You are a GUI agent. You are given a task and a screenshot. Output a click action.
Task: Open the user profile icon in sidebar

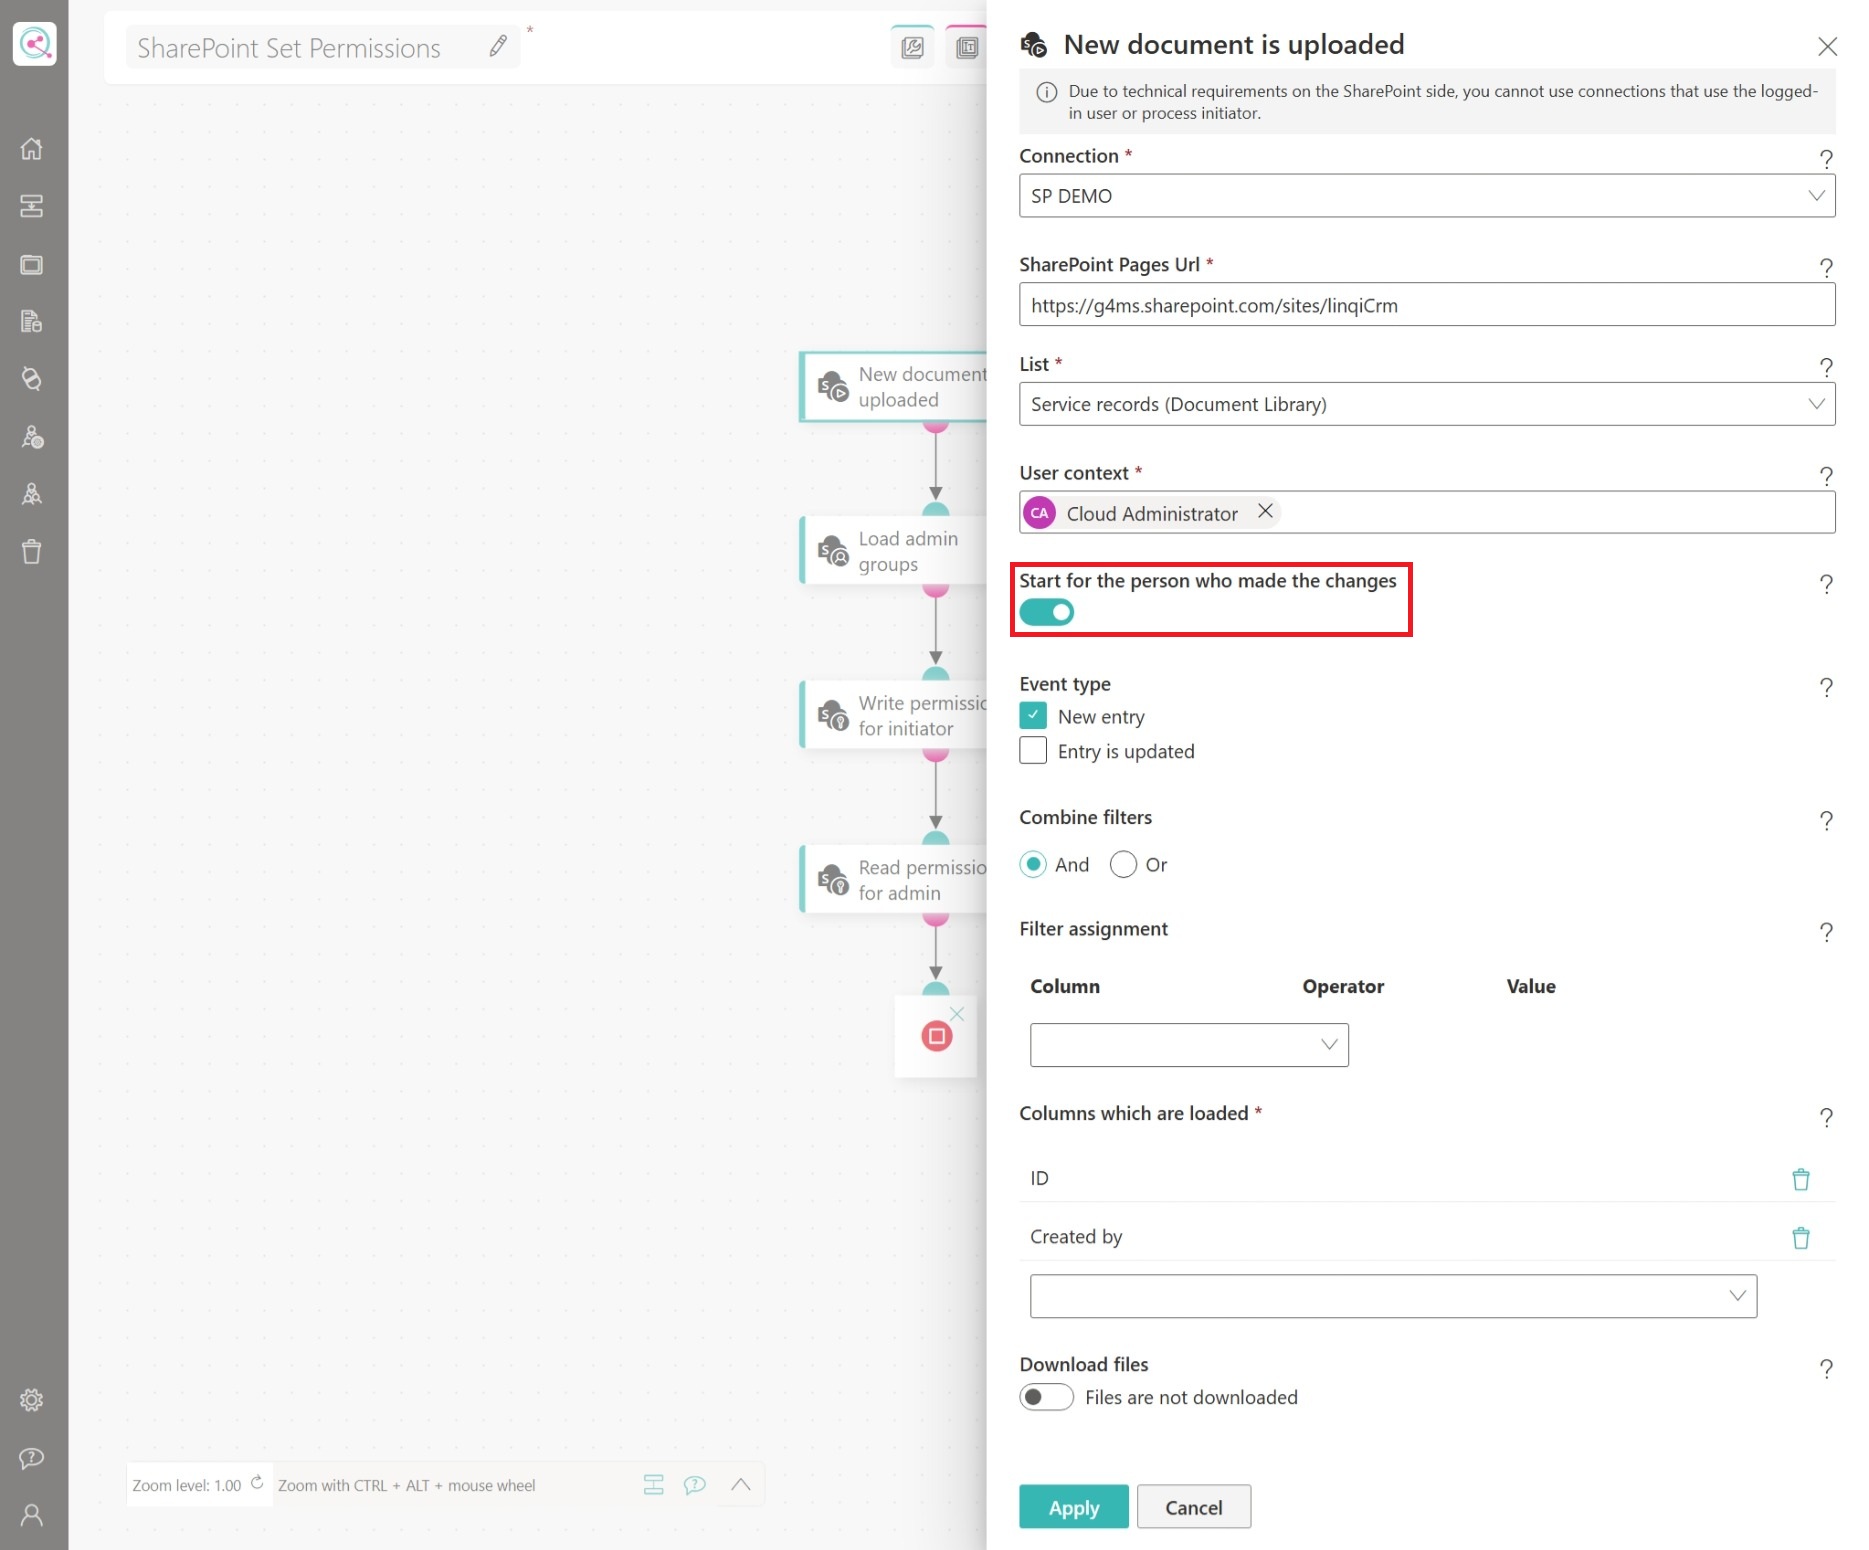click(x=32, y=1515)
